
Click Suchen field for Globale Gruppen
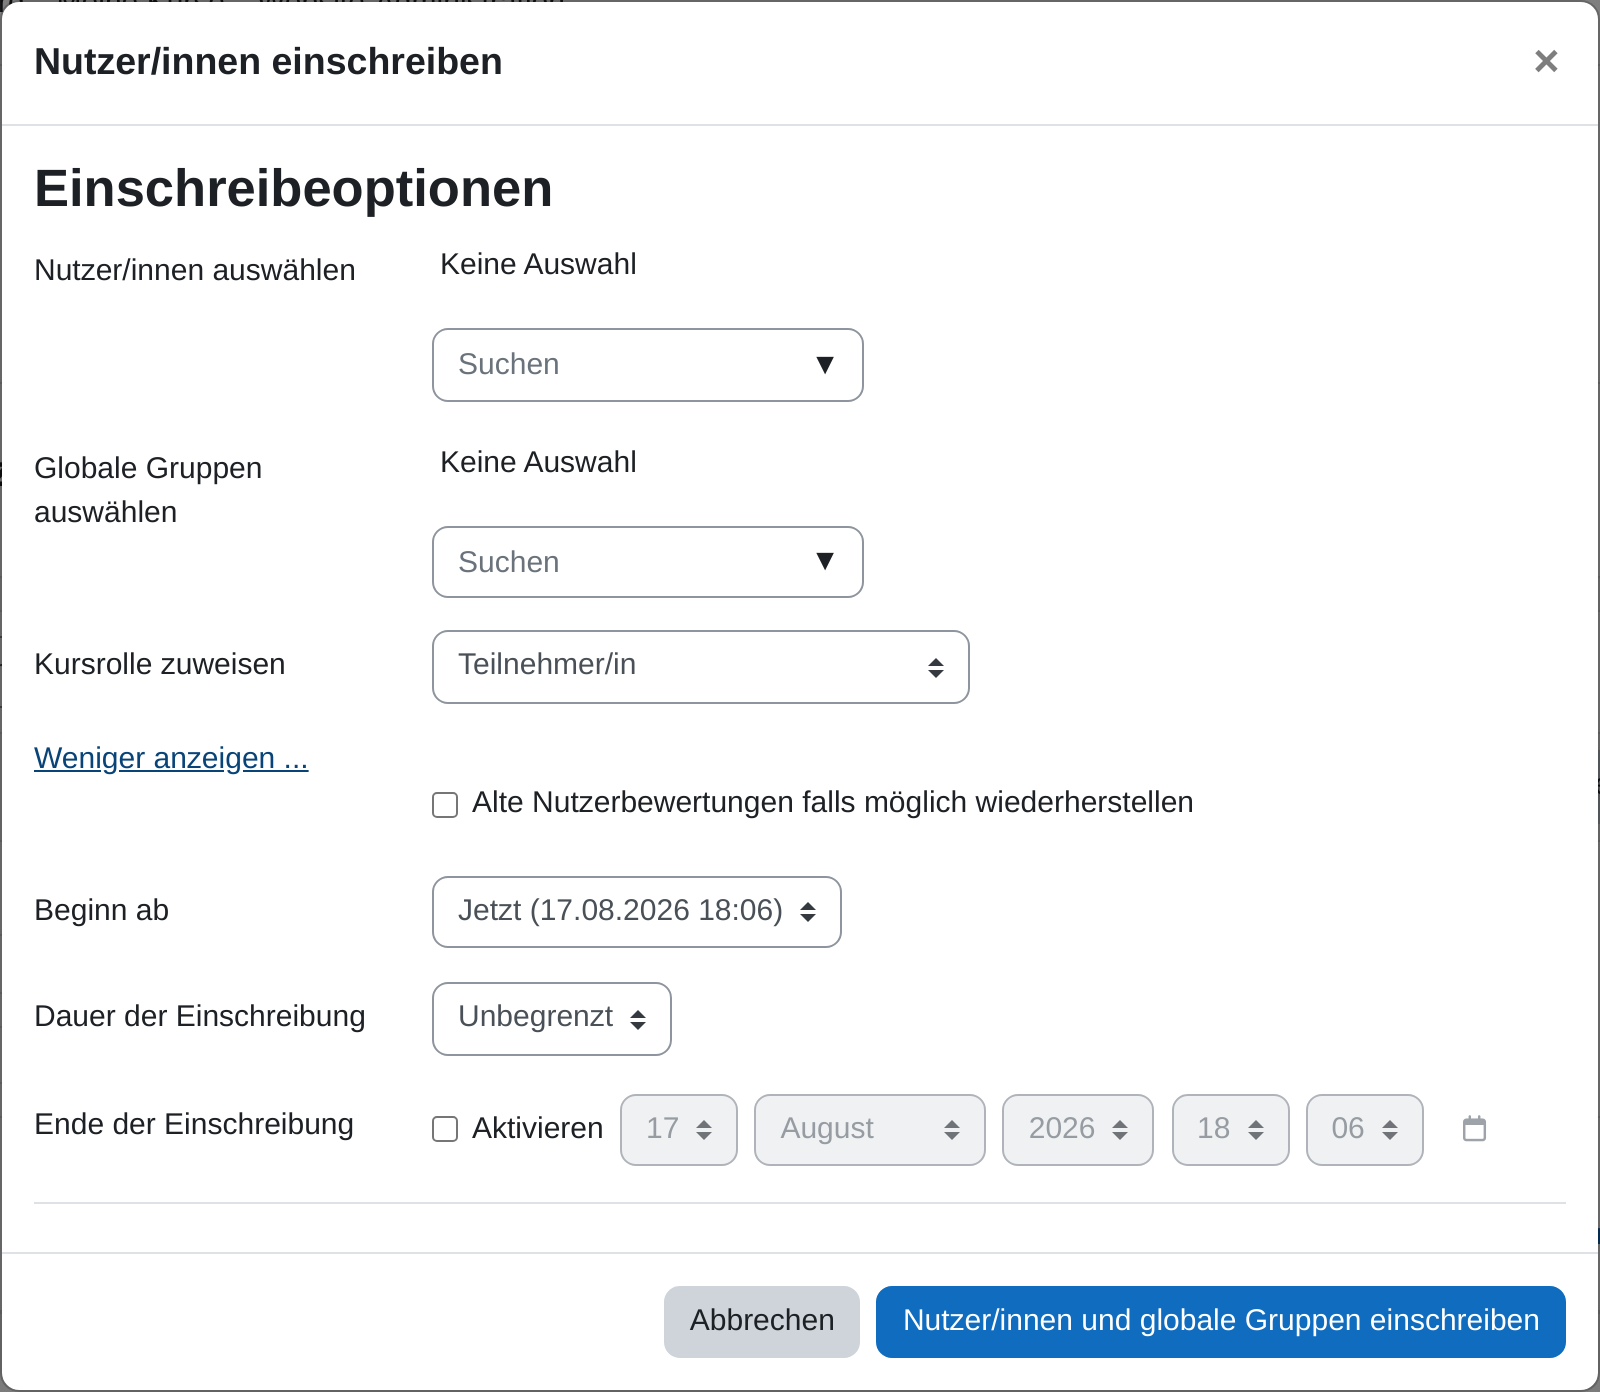(648, 562)
